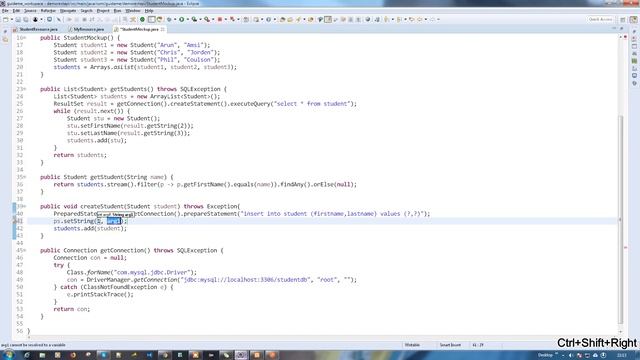
Task: Open the Window menu
Action: click(133, 11)
